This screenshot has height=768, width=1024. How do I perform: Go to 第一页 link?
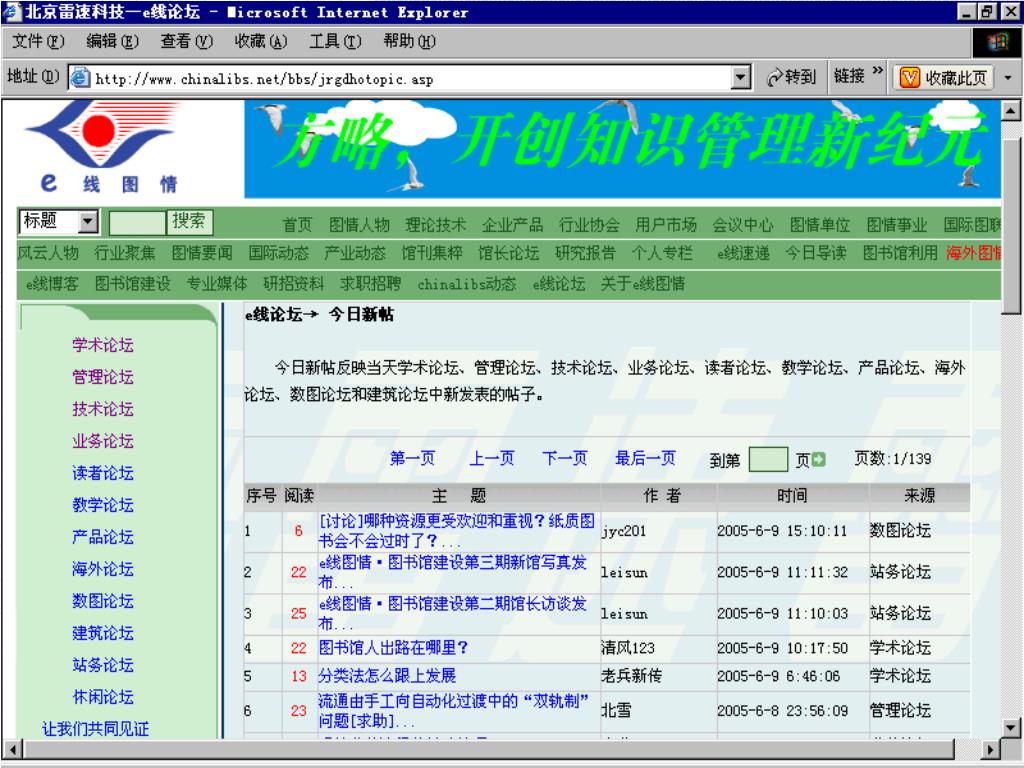(412, 458)
